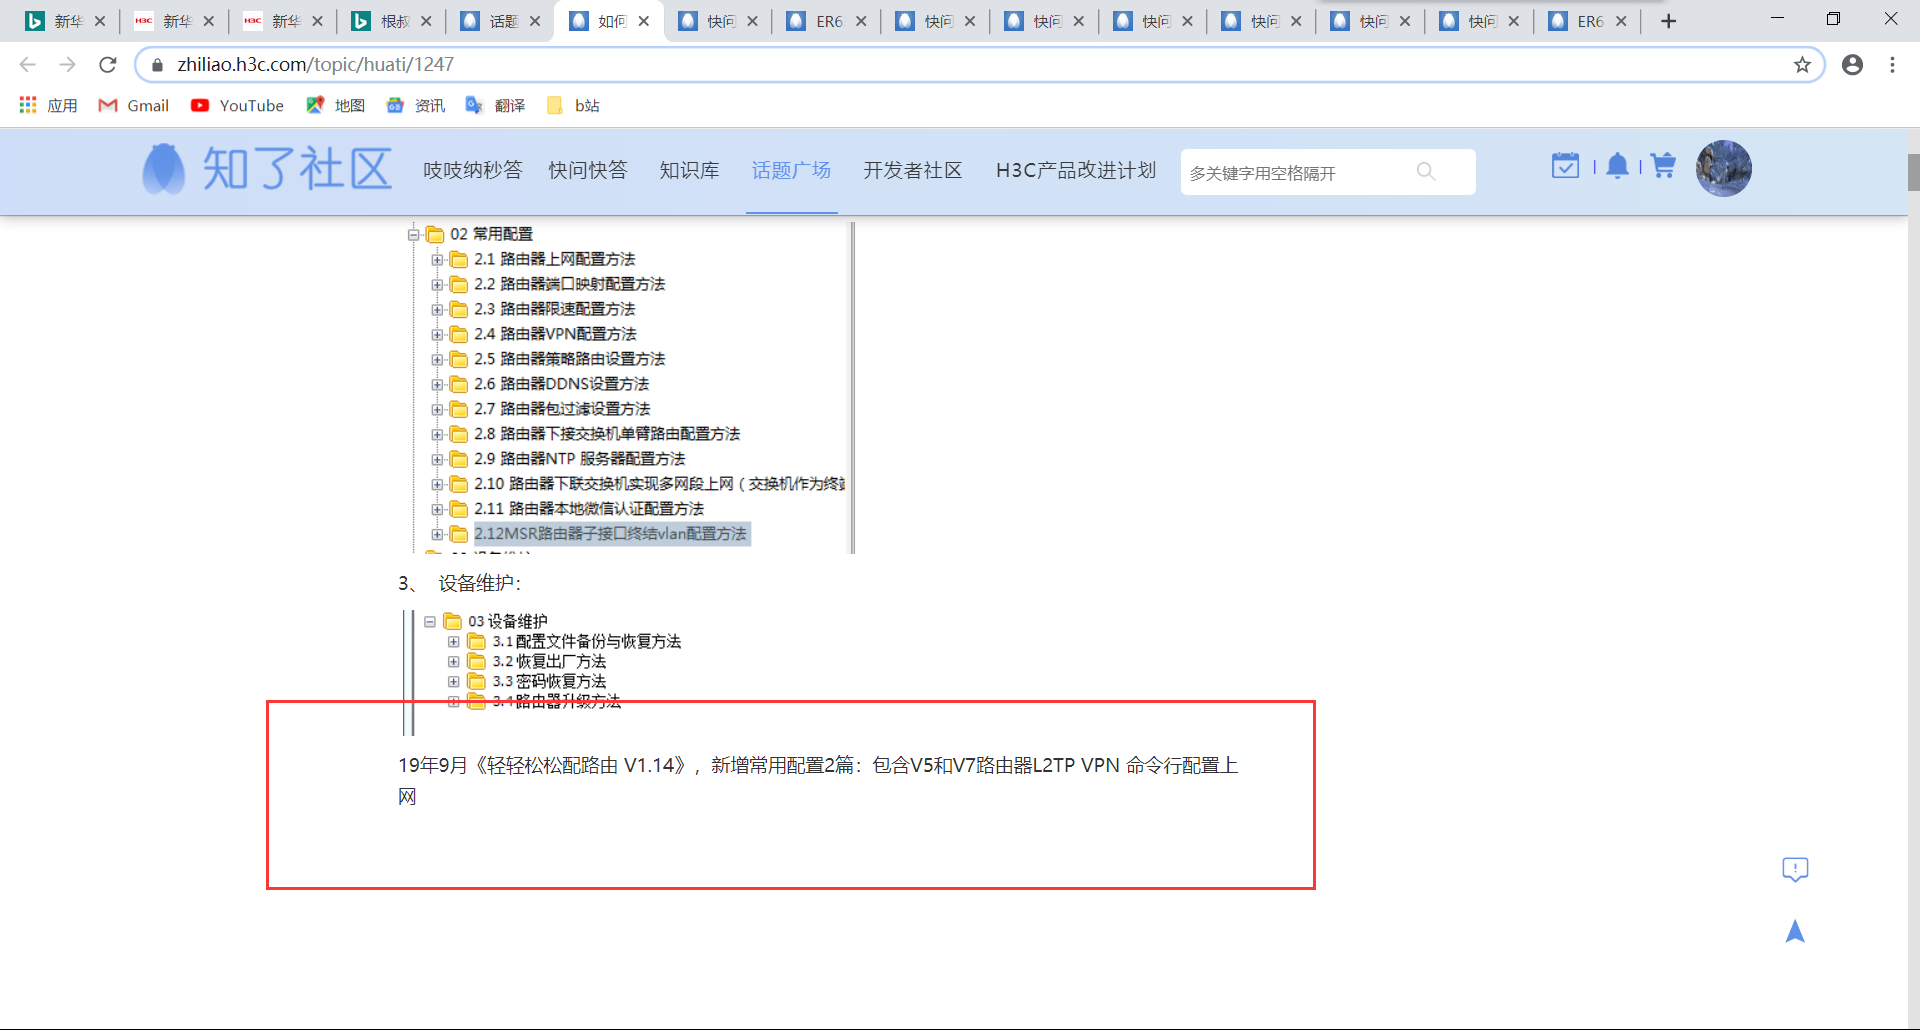Select the 2.4 路由器VPN配置方法 entry
The image size is (1920, 1030).
coord(555,334)
